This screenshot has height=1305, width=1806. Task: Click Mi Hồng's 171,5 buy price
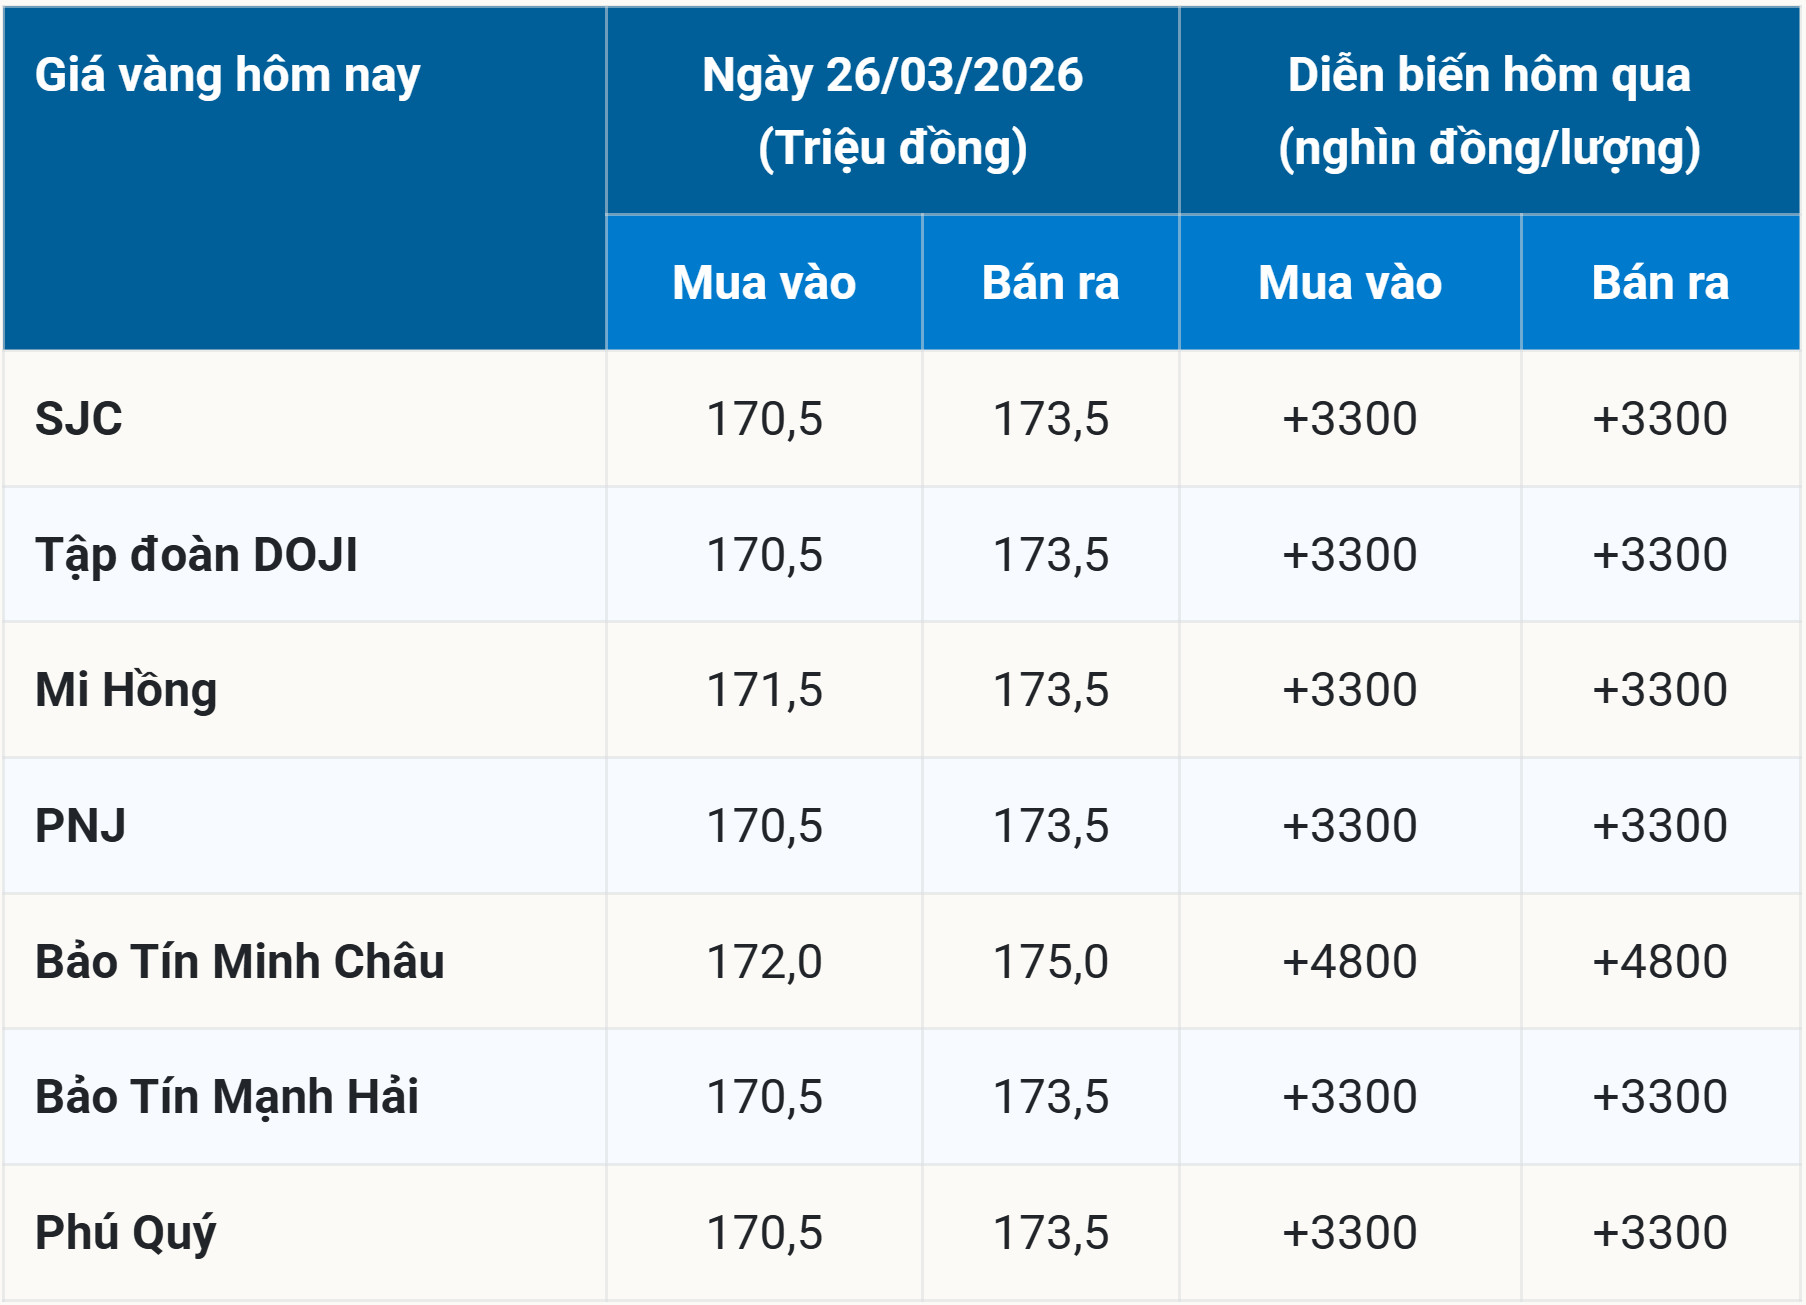pos(764,690)
